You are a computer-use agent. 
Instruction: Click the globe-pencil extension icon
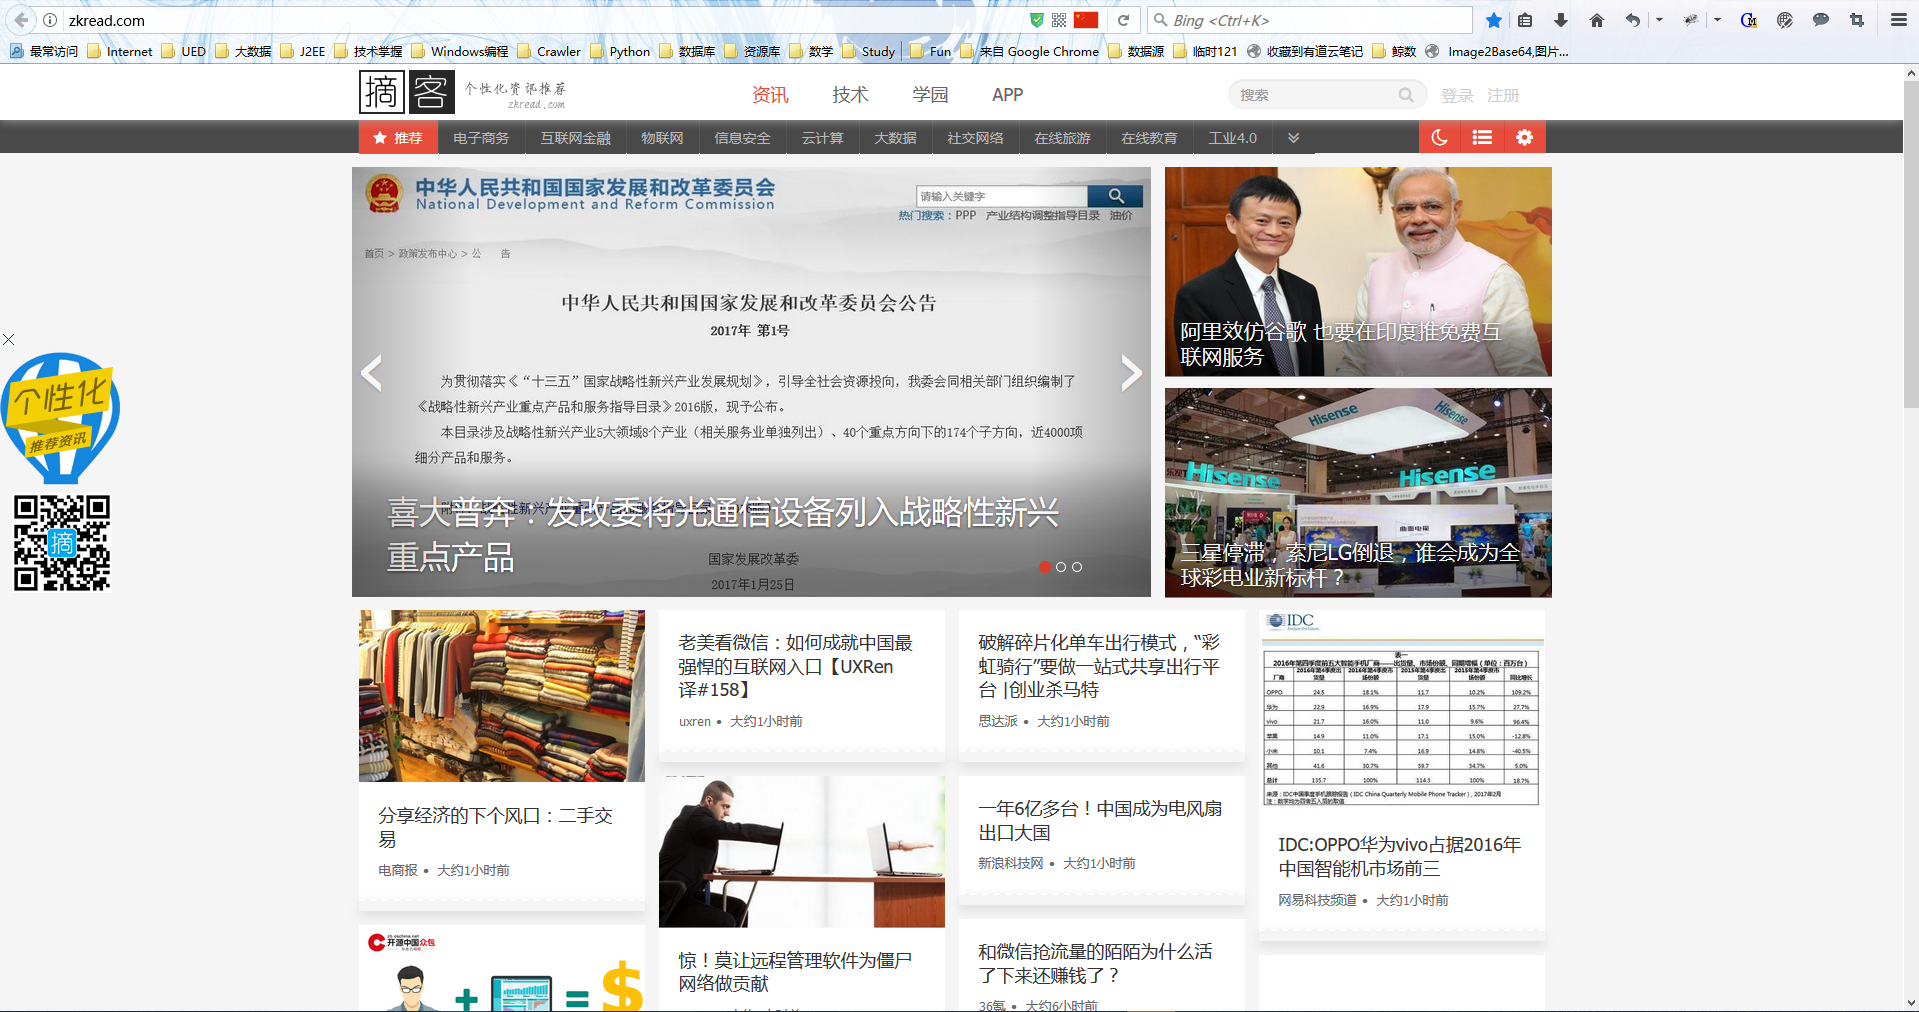(x=1785, y=20)
